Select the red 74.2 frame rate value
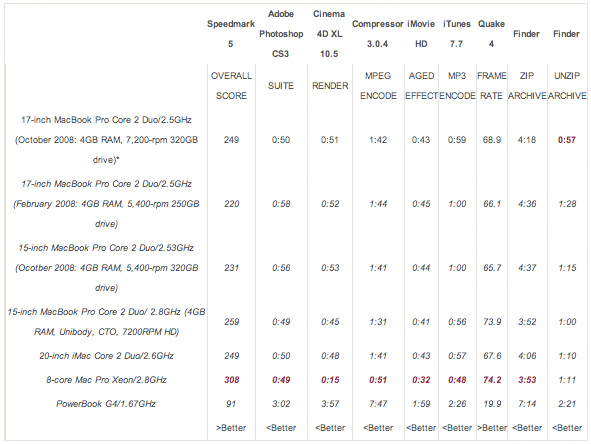Viewport: 591px width, 444px height. tap(492, 380)
